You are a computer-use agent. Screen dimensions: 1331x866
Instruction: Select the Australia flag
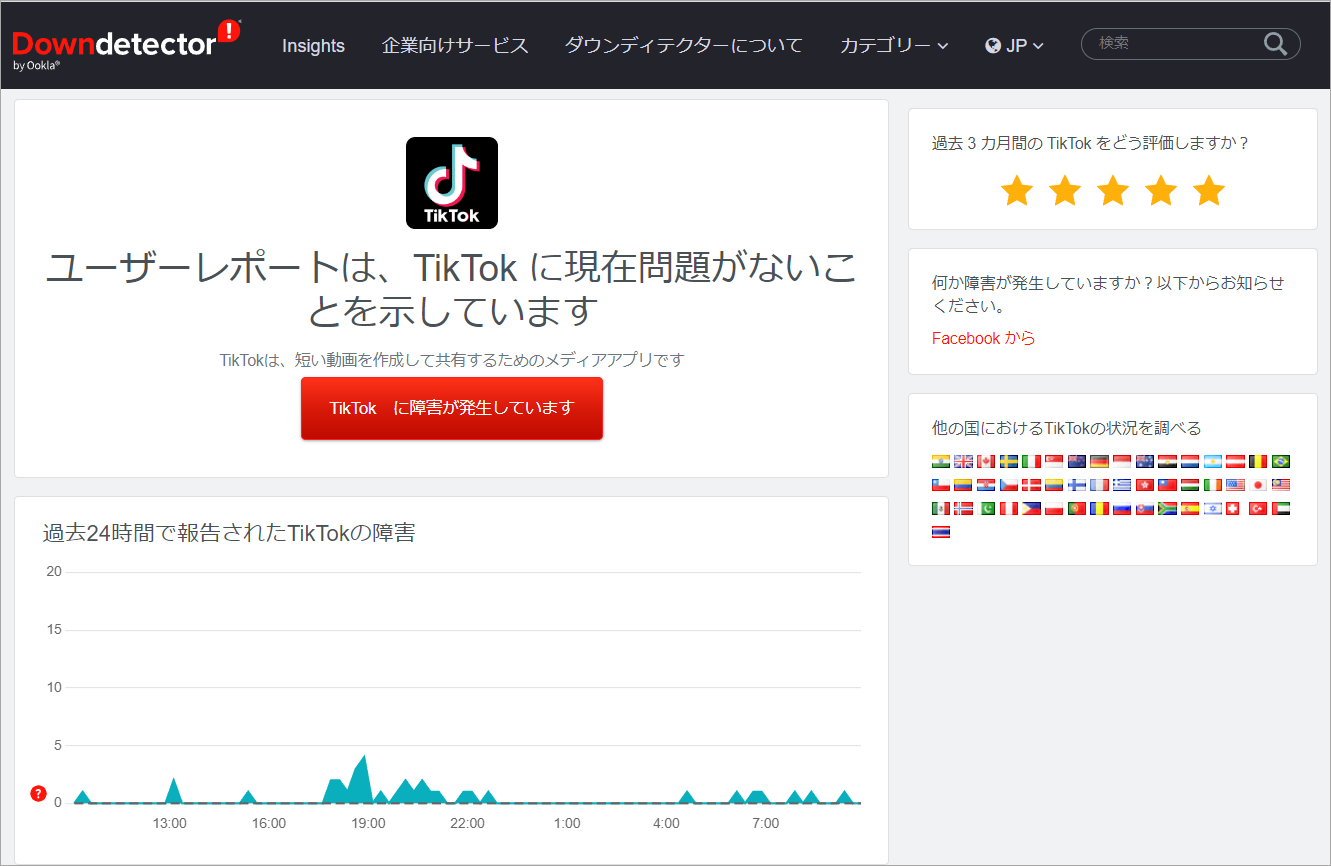click(1145, 461)
